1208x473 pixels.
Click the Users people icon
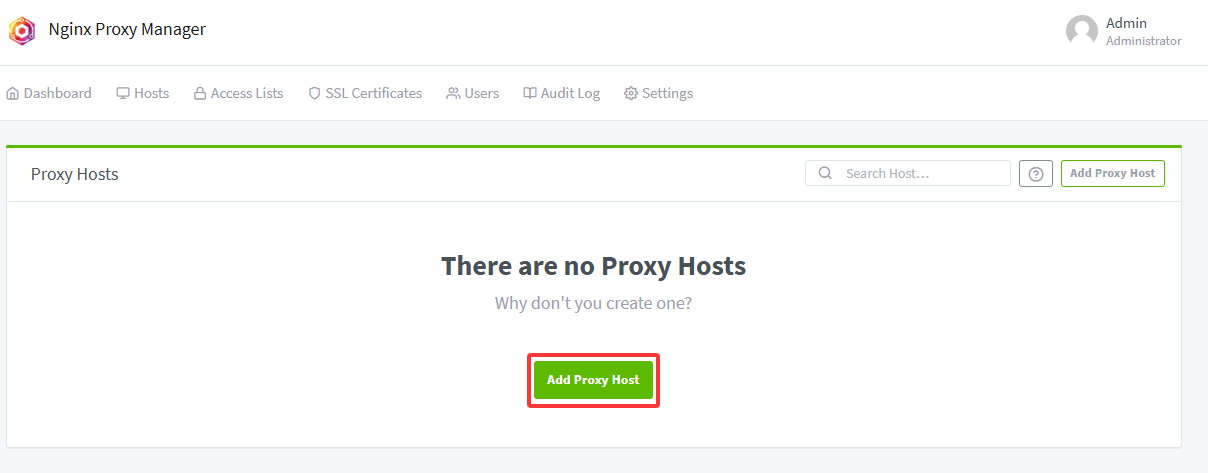pos(454,93)
